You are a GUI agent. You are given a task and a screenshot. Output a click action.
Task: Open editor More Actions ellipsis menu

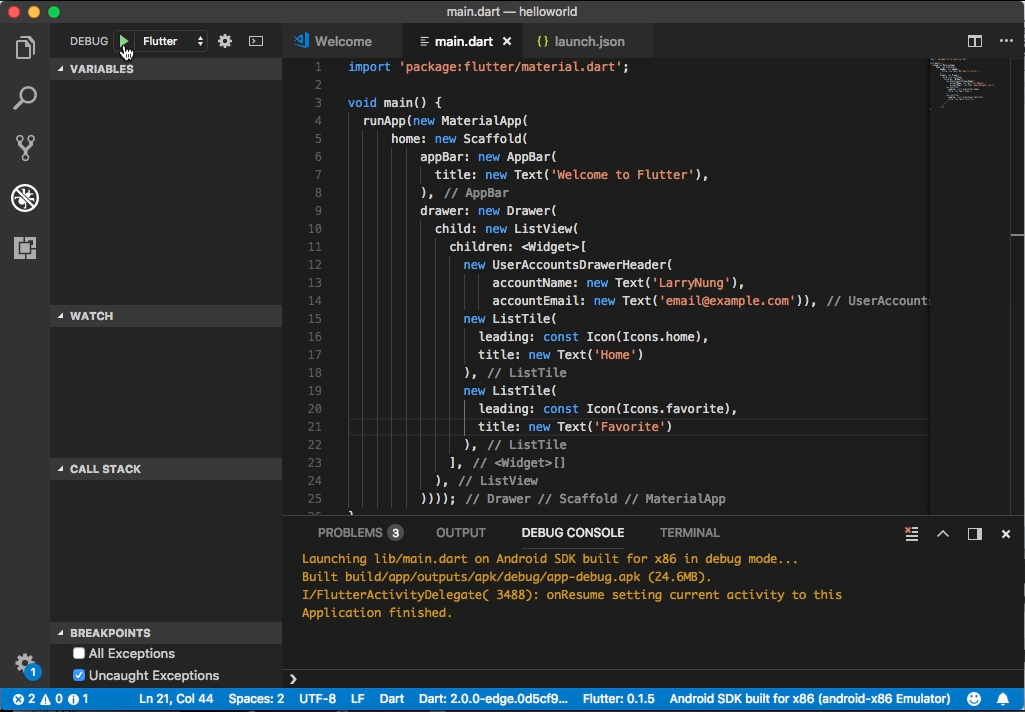[x=1006, y=41]
